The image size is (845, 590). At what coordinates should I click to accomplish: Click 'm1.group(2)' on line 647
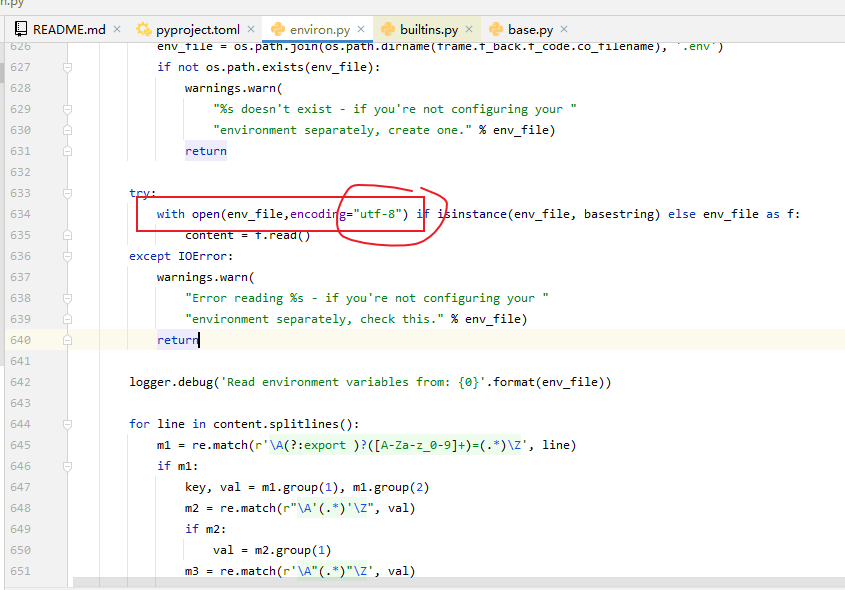(391, 488)
